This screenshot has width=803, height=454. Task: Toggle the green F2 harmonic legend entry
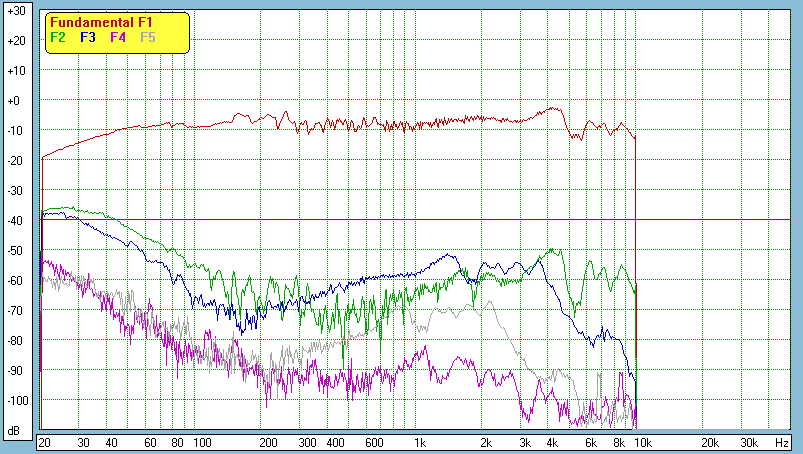tap(58, 37)
